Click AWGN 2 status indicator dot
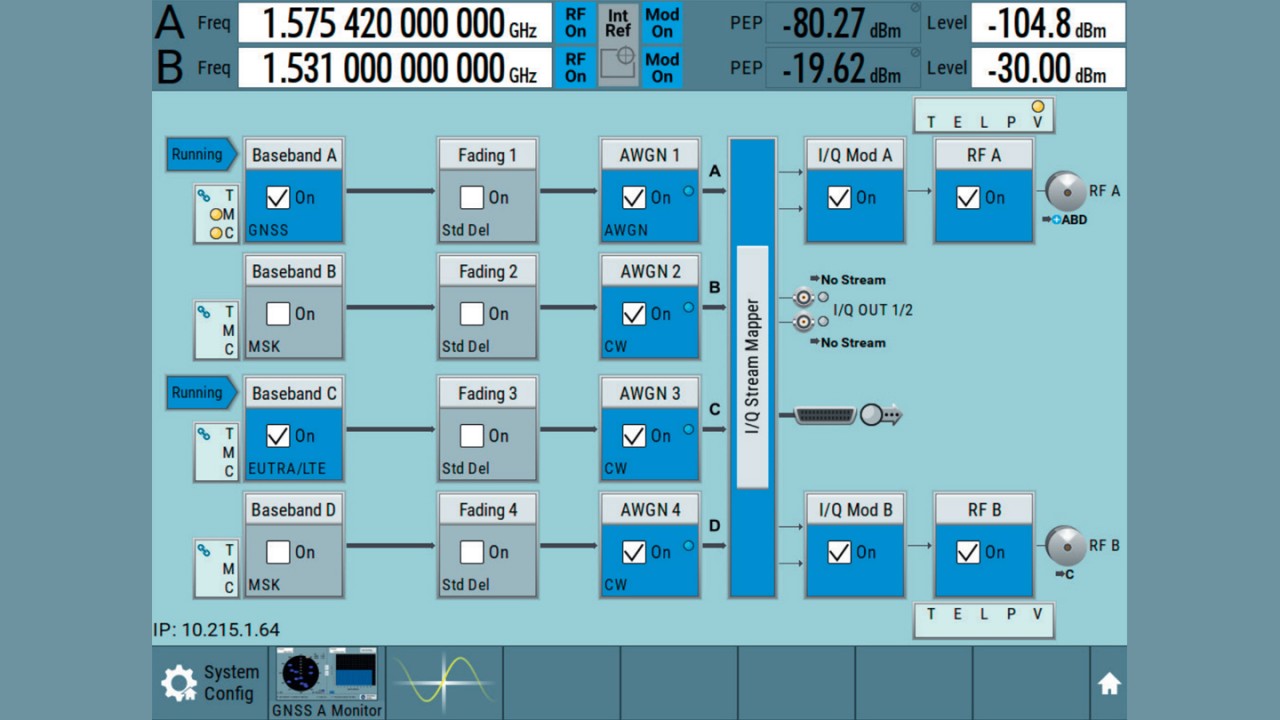 point(688,307)
